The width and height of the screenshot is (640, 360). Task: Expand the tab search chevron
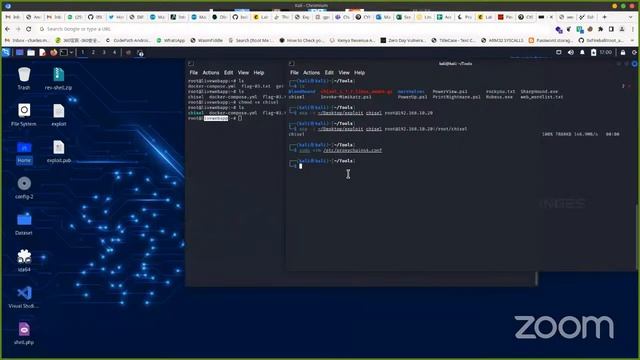pos(632,17)
